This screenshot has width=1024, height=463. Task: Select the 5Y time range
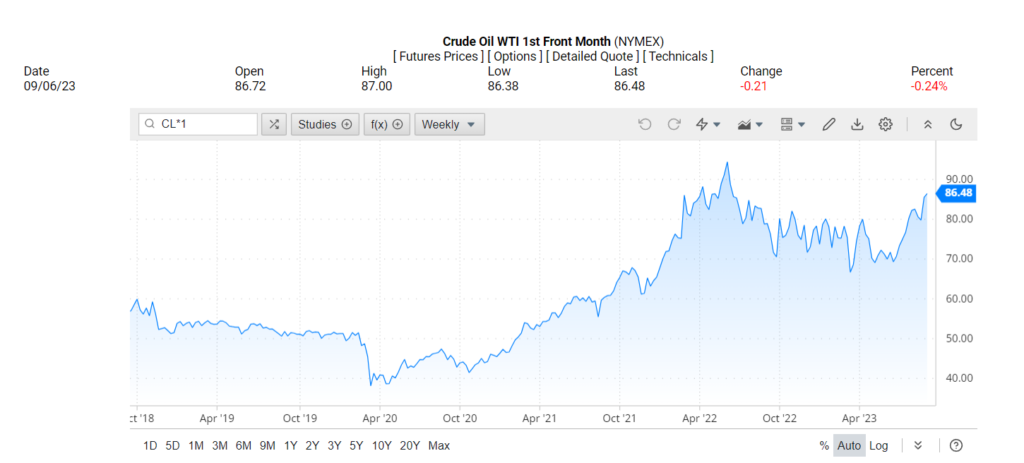pyautogui.click(x=356, y=446)
